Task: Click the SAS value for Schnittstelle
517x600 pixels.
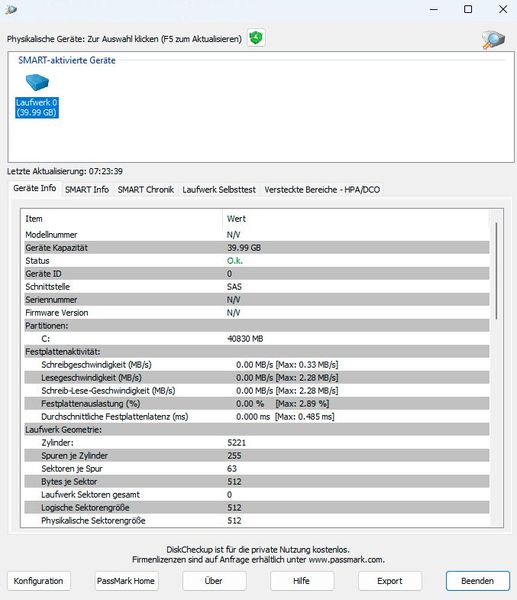Action: pos(234,287)
